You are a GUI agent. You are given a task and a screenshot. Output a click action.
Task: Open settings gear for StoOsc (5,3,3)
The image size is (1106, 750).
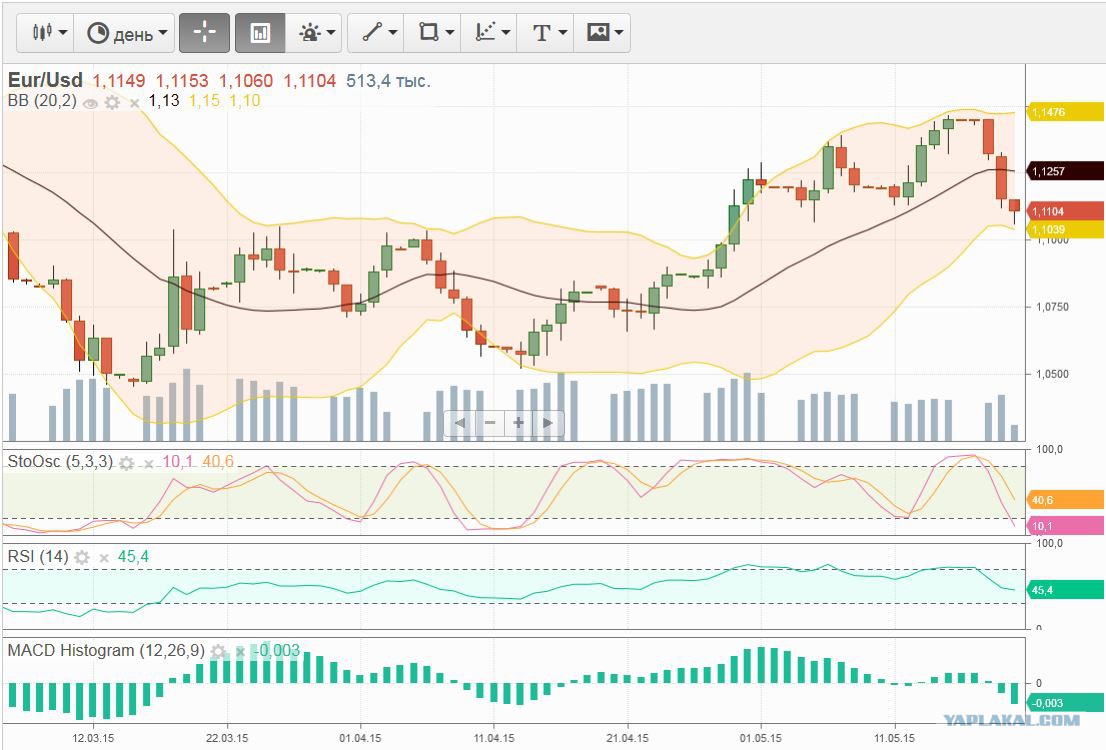pyautogui.click(x=126, y=463)
